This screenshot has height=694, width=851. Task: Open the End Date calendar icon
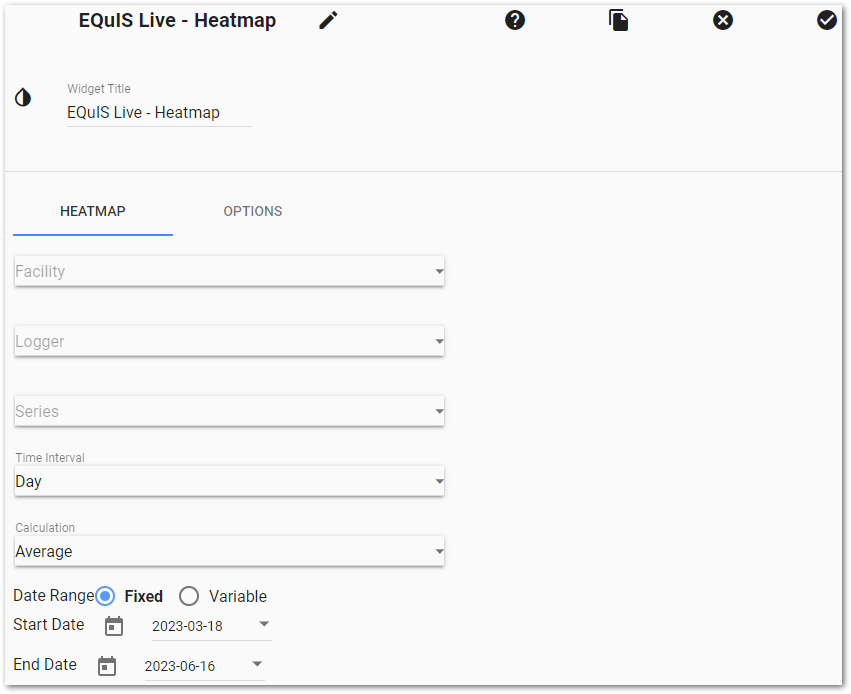(x=107, y=664)
